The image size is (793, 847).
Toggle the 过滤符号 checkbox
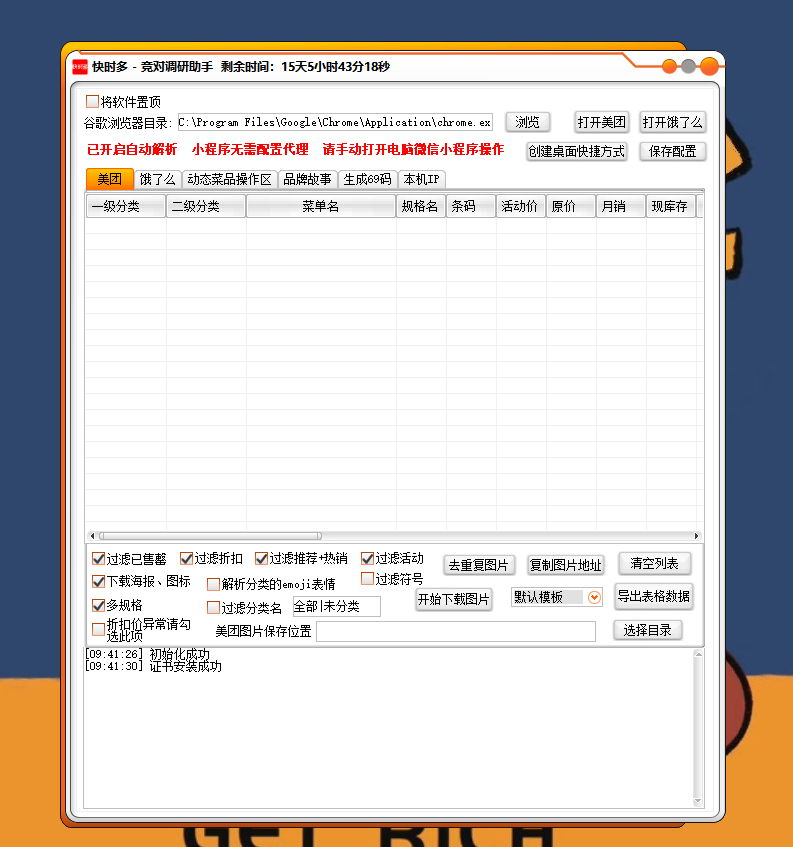click(x=367, y=579)
